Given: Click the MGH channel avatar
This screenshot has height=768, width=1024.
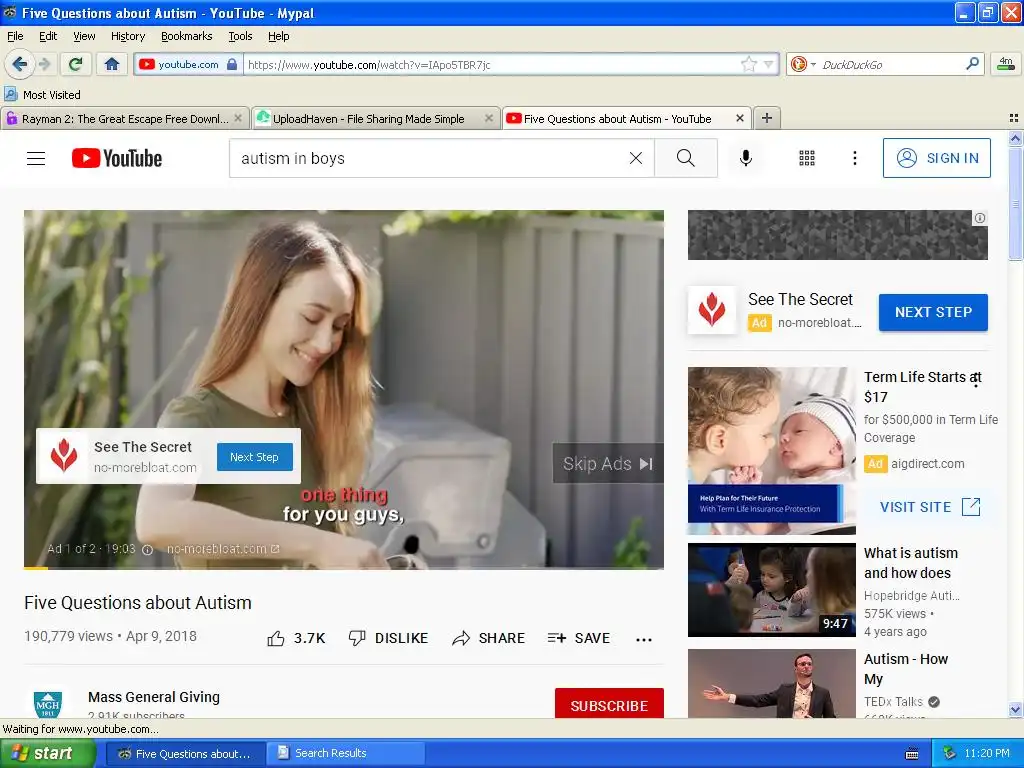Looking at the screenshot, I should tap(48, 704).
